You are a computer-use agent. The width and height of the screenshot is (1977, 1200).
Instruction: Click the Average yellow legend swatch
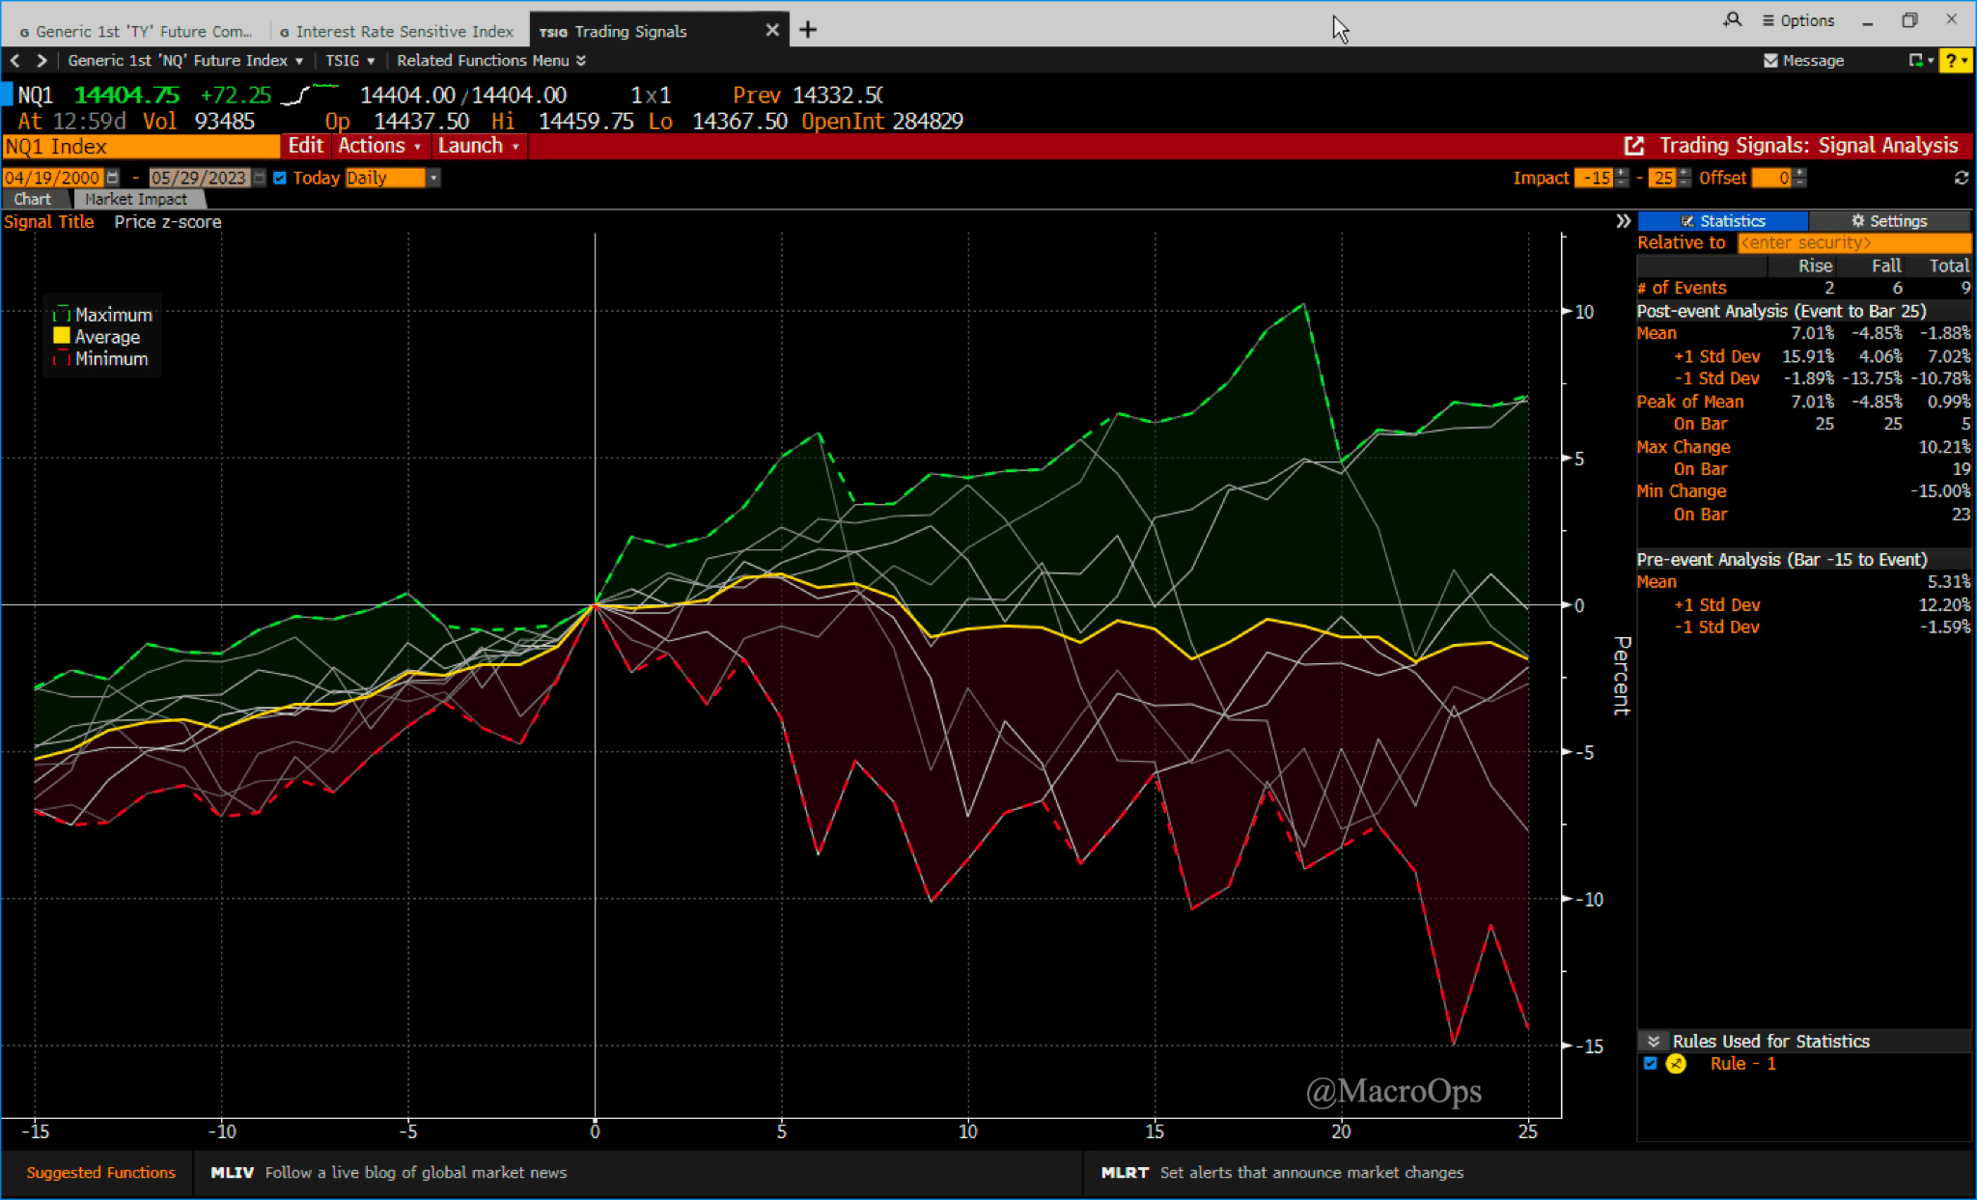[62, 337]
